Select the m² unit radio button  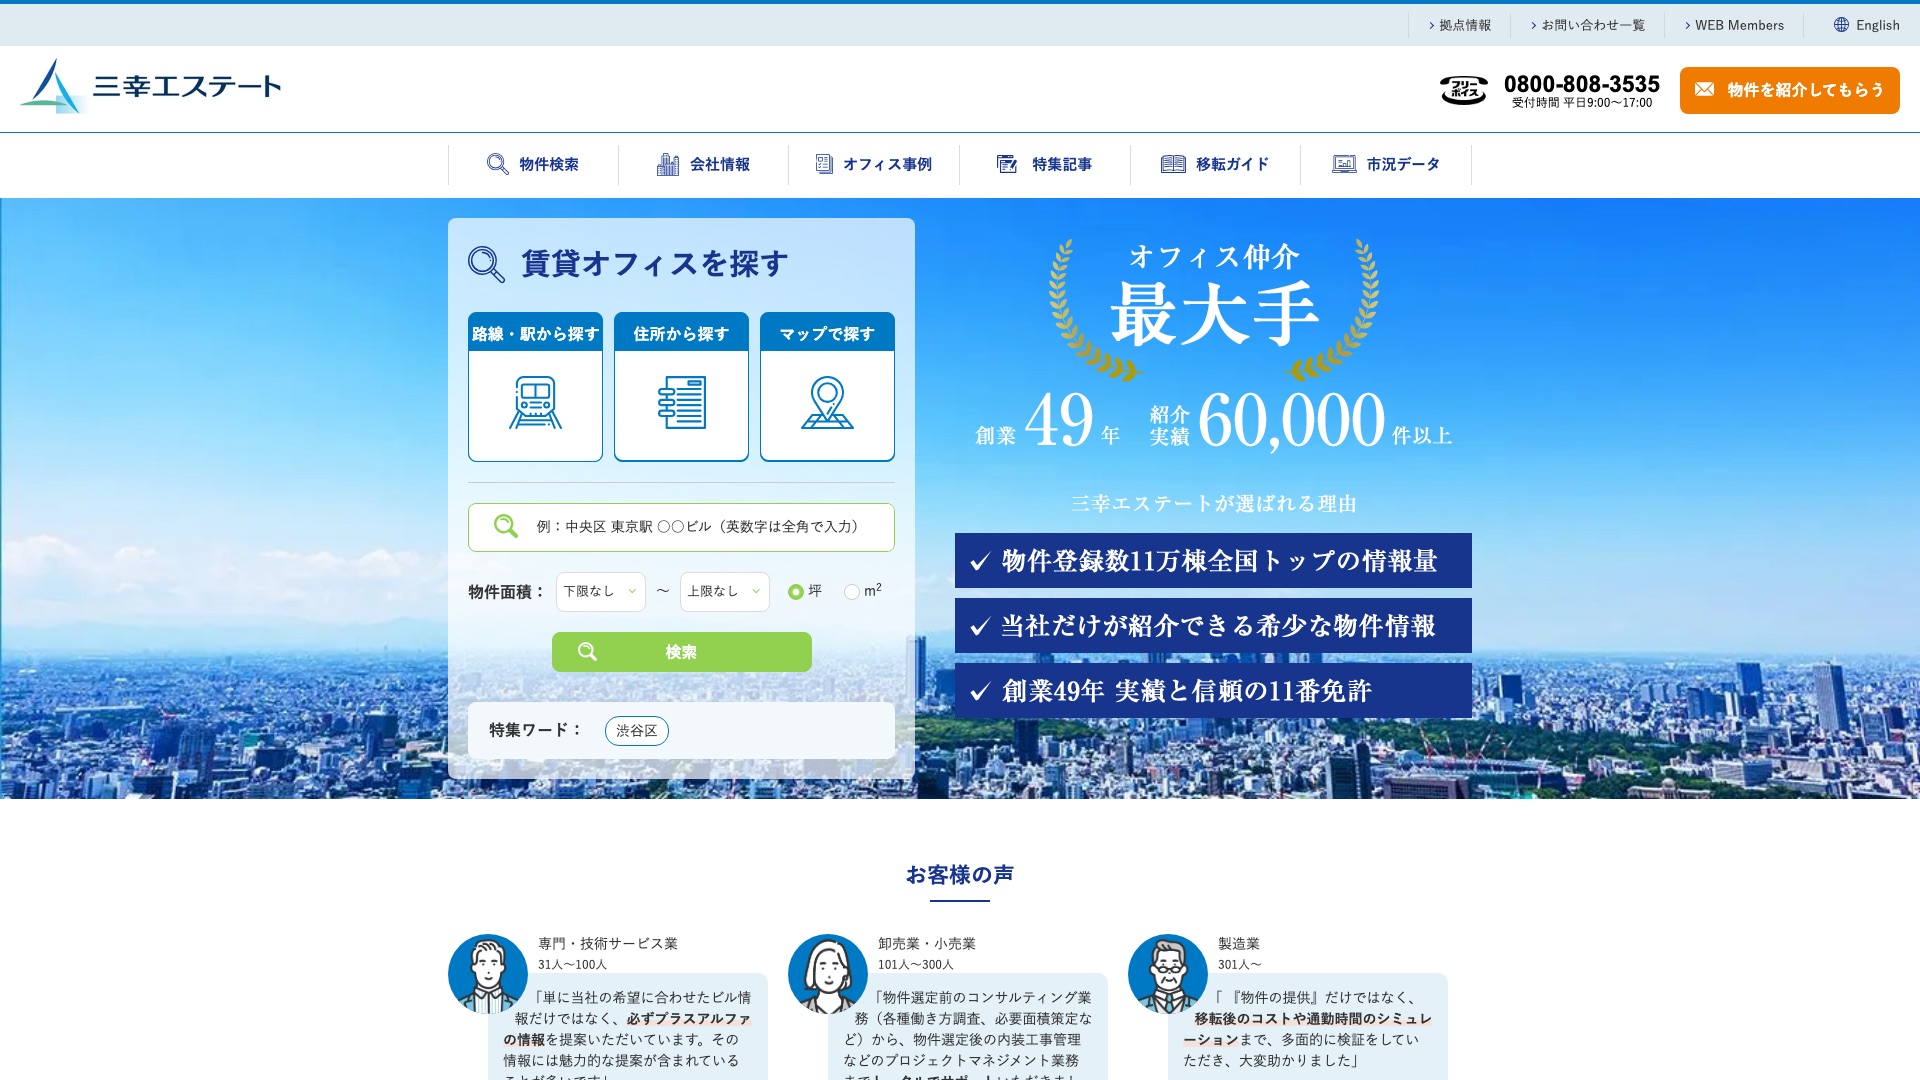click(851, 592)
